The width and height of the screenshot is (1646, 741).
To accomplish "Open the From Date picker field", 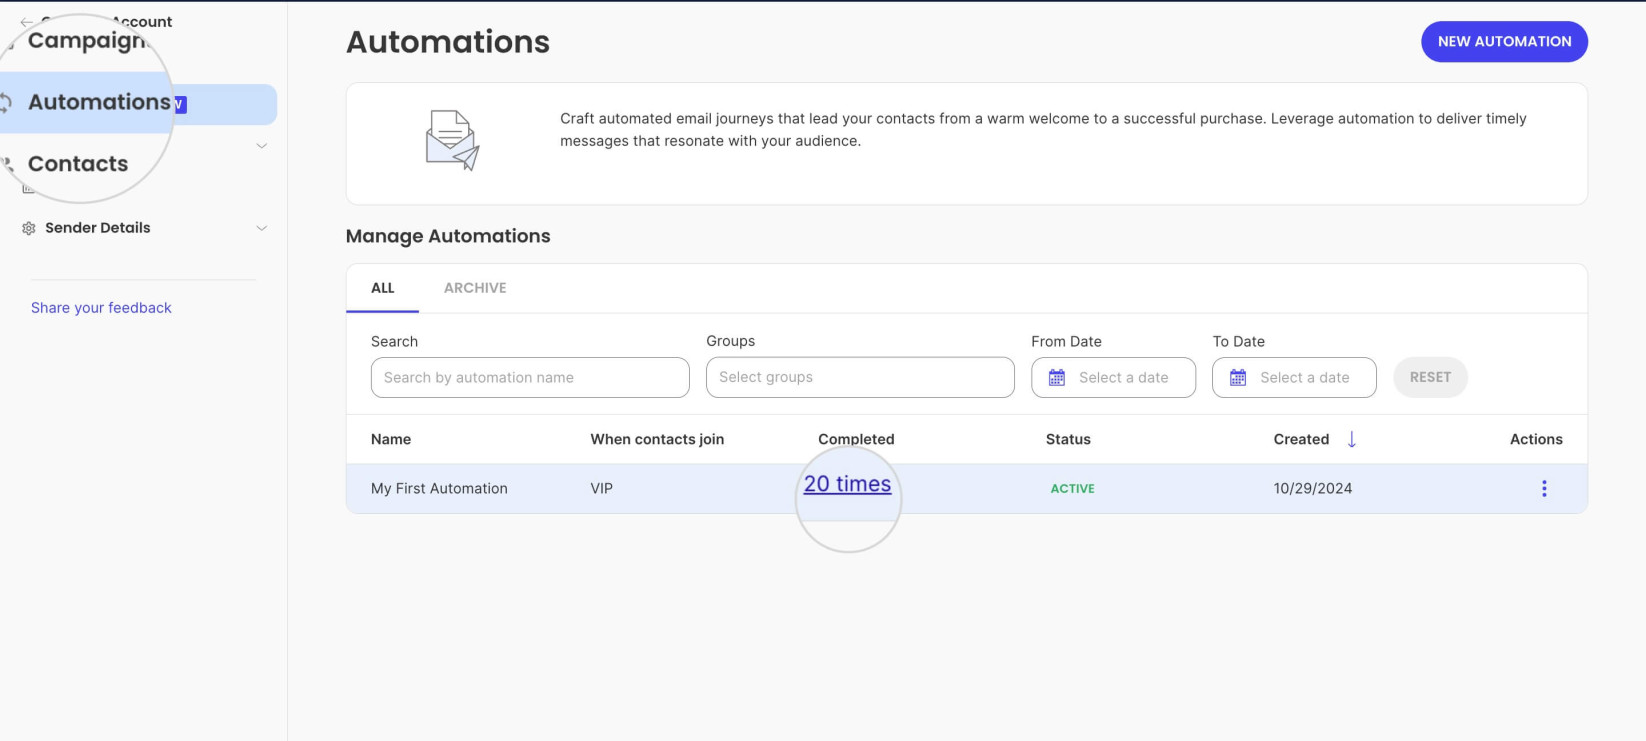I will [x=1113, y=377].
